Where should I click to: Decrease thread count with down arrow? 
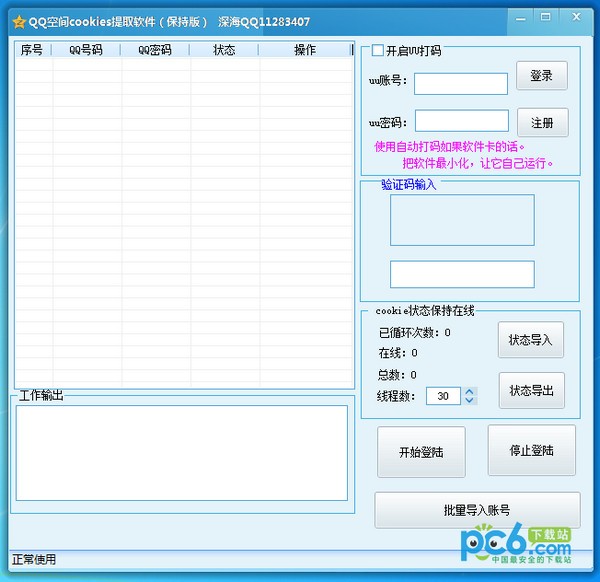470,400
